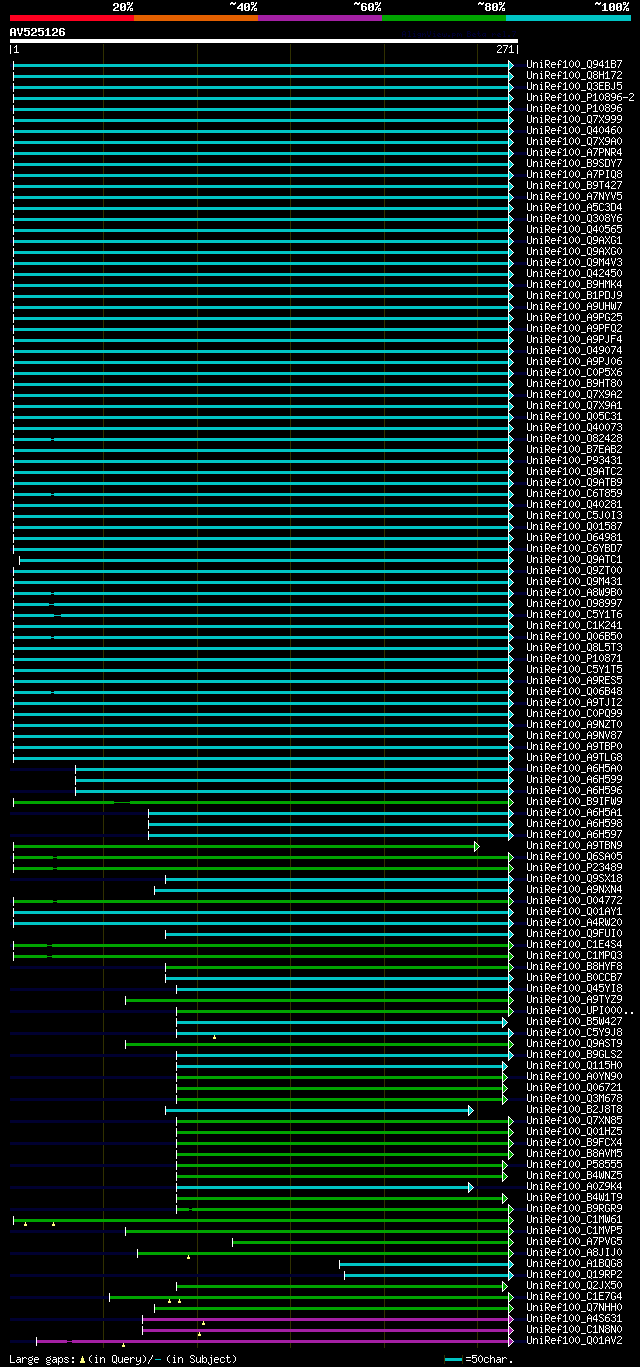Select the UniRef100_Q40460 label
This screenshot has height=1367, width=640.
coord(574,130)
